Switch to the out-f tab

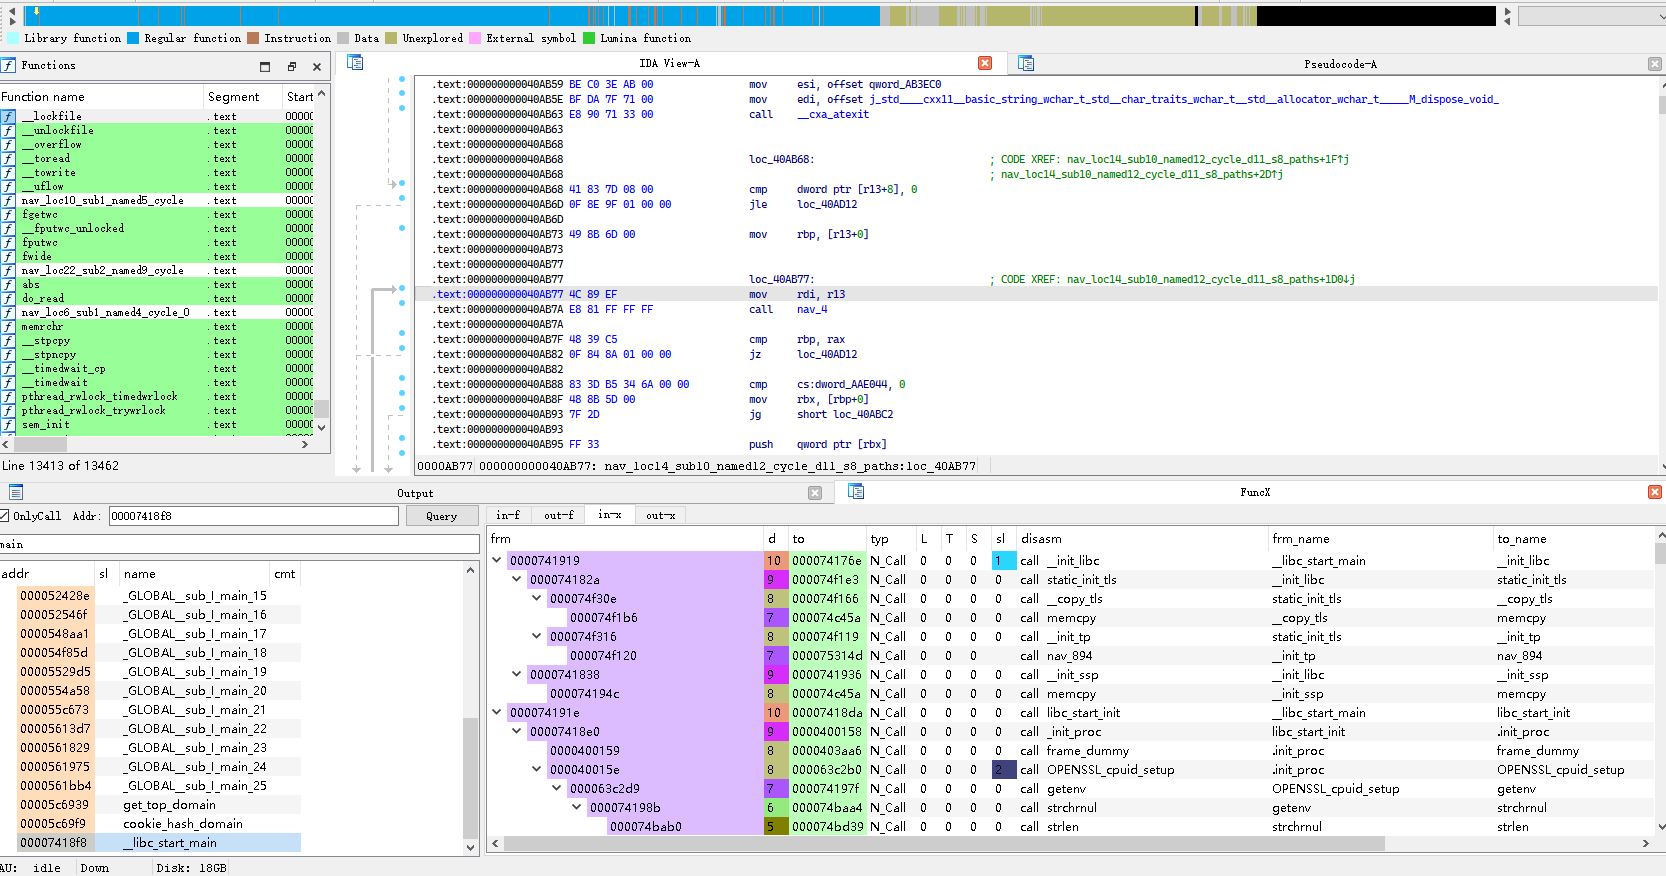[x=559, y=515]
